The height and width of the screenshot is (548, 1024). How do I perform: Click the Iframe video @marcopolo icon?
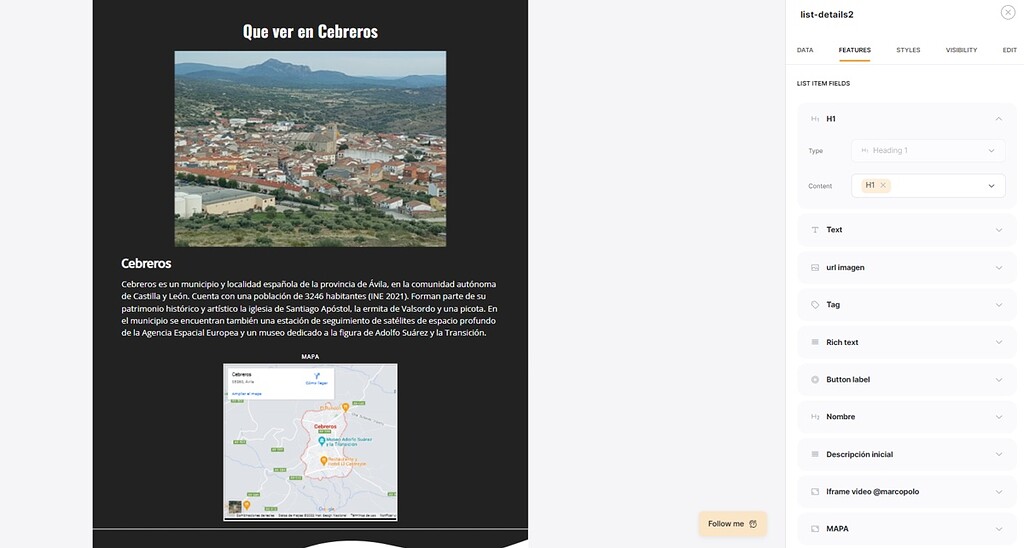pos(815,492)
